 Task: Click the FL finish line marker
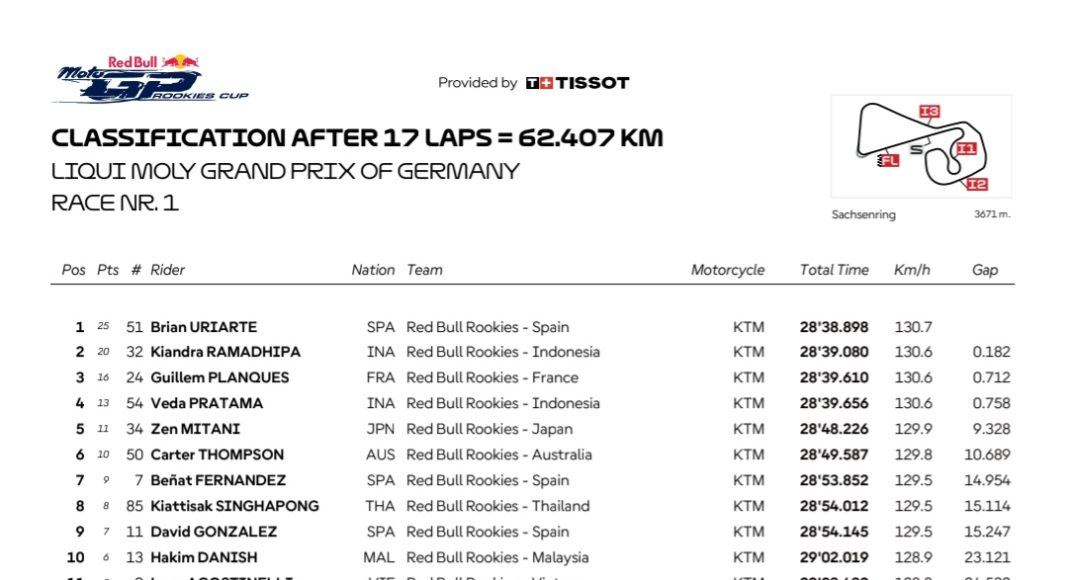[888, 160]
